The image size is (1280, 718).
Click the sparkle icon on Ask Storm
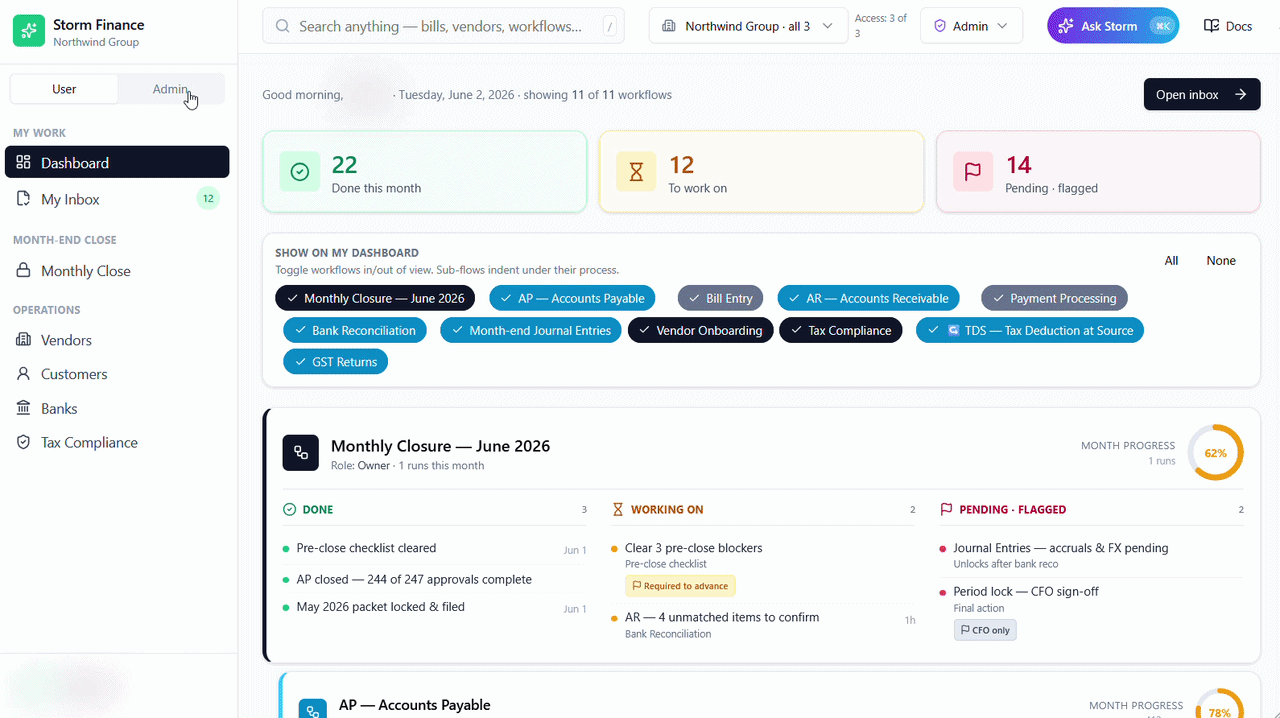1066,26
